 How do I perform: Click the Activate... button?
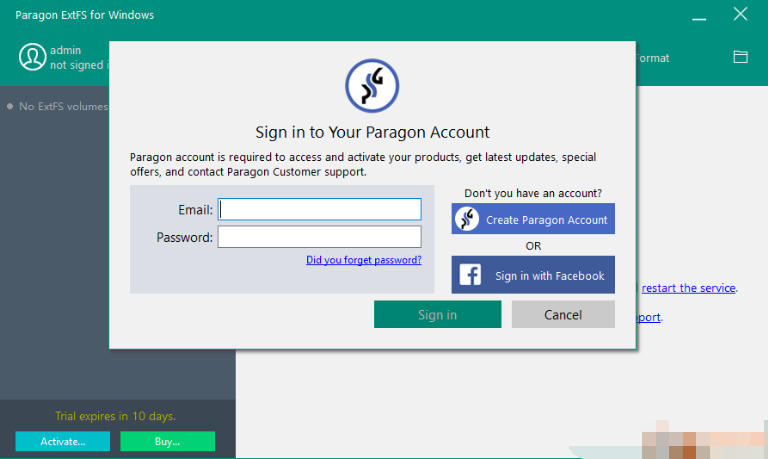(63, 441)
